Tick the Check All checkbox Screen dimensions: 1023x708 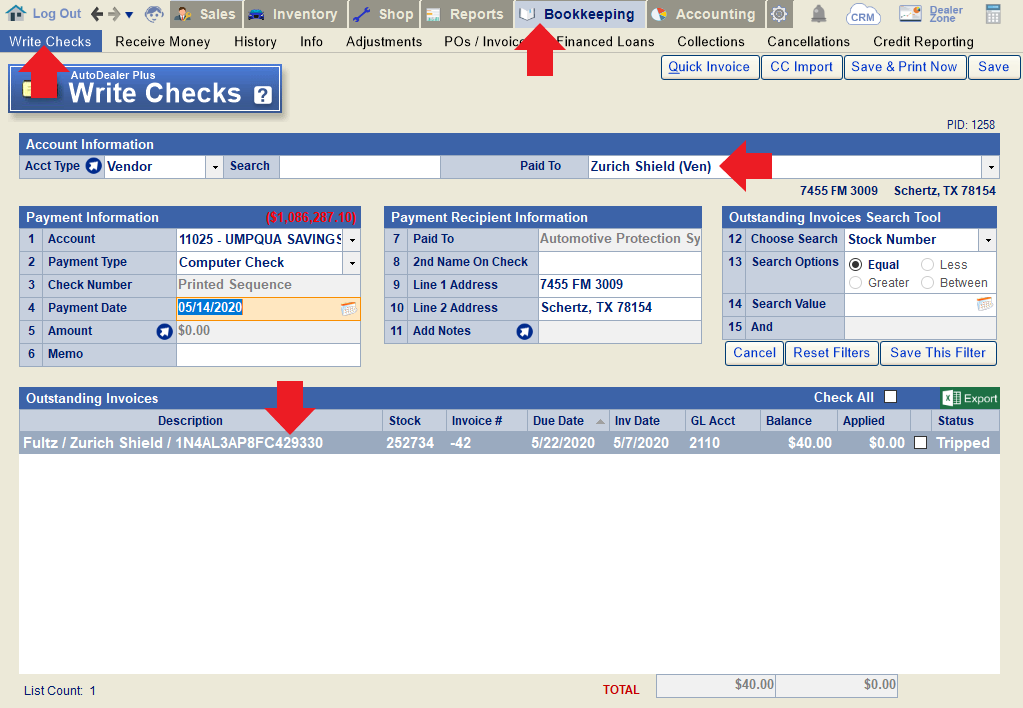tap(890, 397)
